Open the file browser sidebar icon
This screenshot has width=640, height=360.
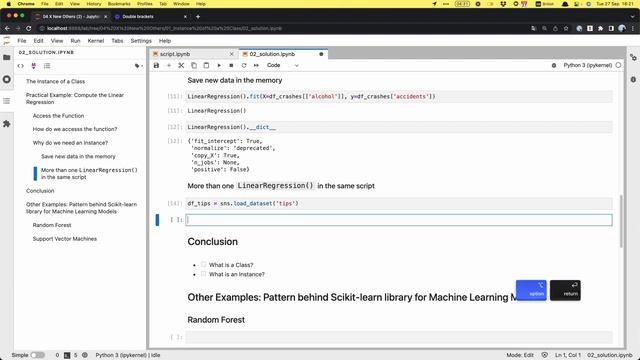coord(7,58)
